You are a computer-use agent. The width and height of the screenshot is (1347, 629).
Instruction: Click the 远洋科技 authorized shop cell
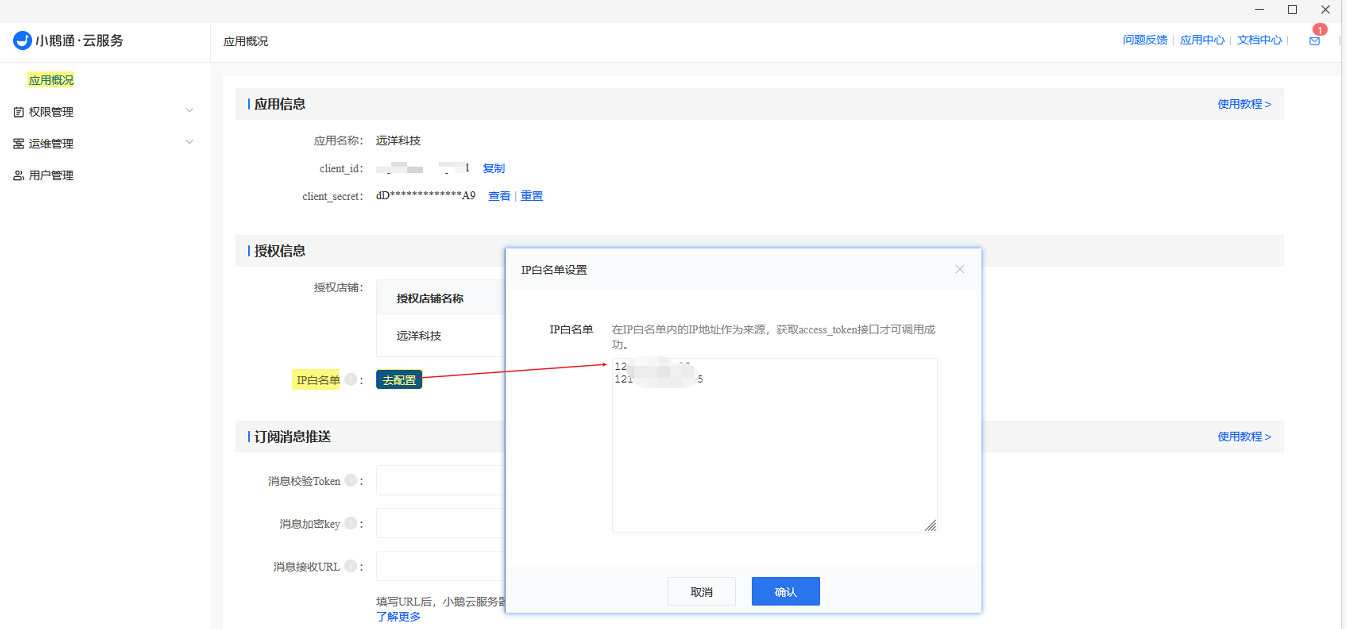tap(419, 336)
